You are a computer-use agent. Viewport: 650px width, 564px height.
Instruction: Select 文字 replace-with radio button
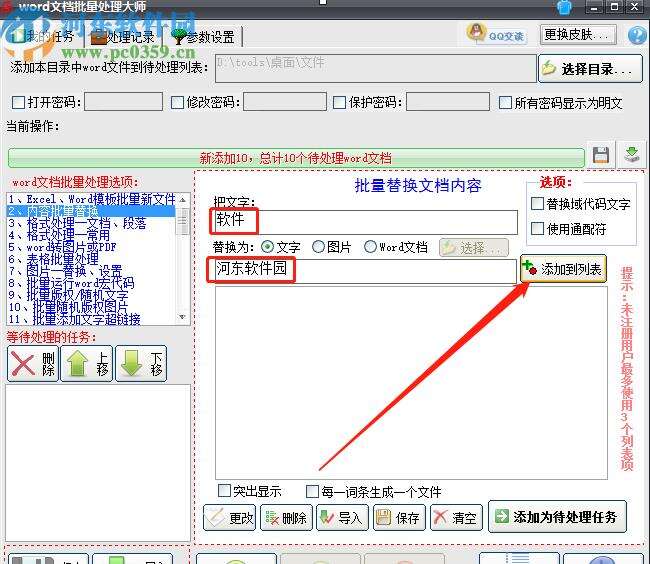coord(267,247)
